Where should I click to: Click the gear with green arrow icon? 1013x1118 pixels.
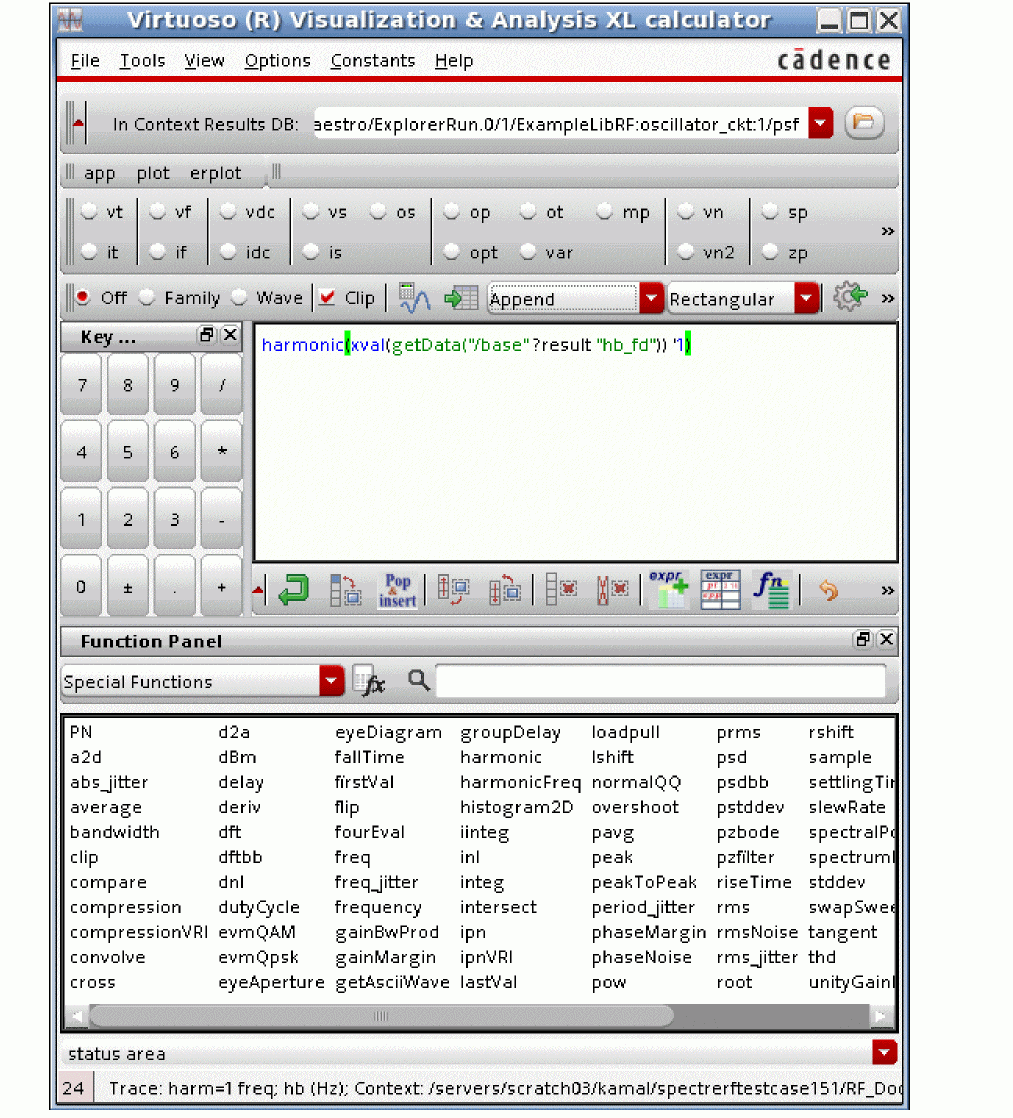(850, 297)
